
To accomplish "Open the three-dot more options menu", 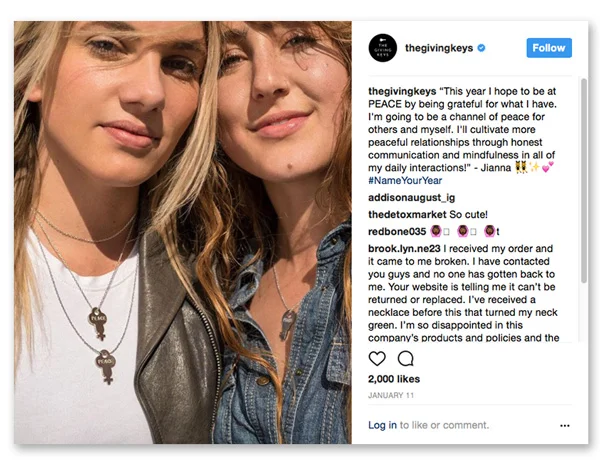I will 565,426.
